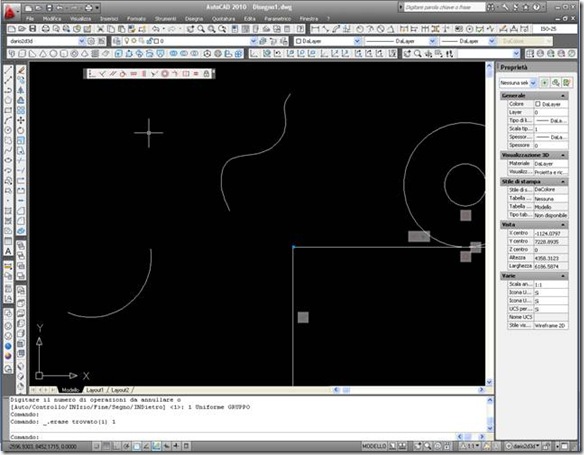Toggle Polar tracking in status bar
Screen dimensions: 584x455
point(127,446)
